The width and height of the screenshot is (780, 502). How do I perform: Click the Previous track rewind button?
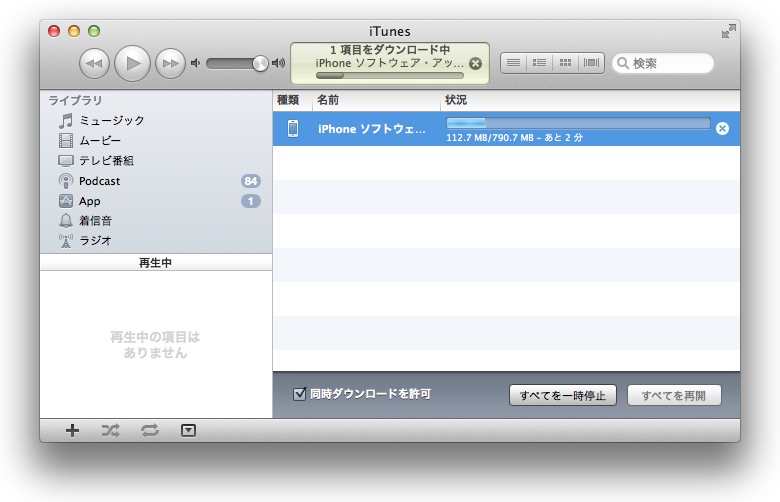[94, 63]
